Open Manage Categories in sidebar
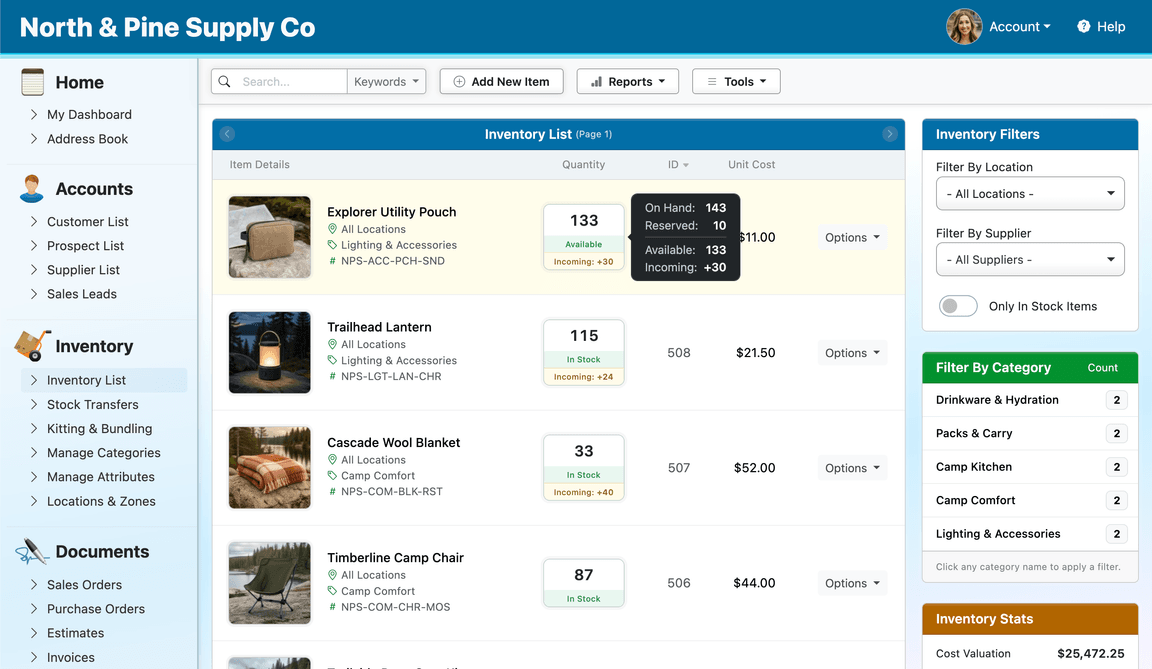 click(x=104, y=453)
